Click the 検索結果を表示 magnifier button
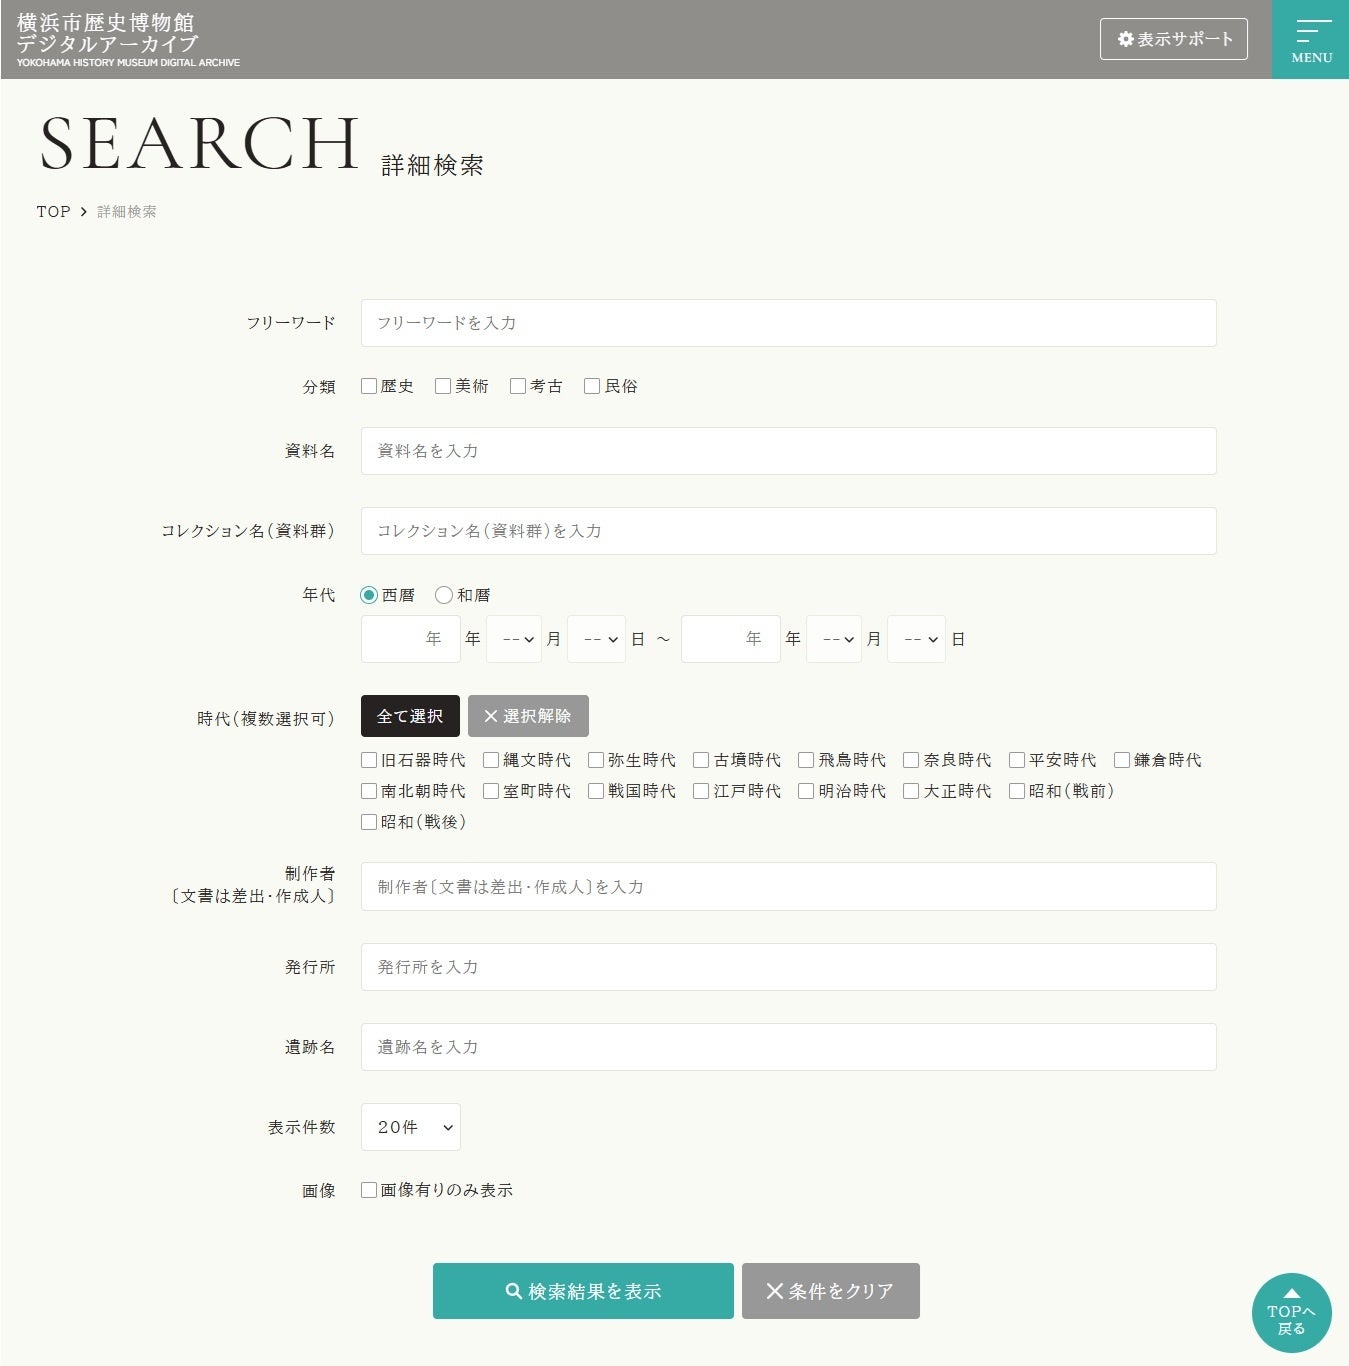 (583, 1291)
